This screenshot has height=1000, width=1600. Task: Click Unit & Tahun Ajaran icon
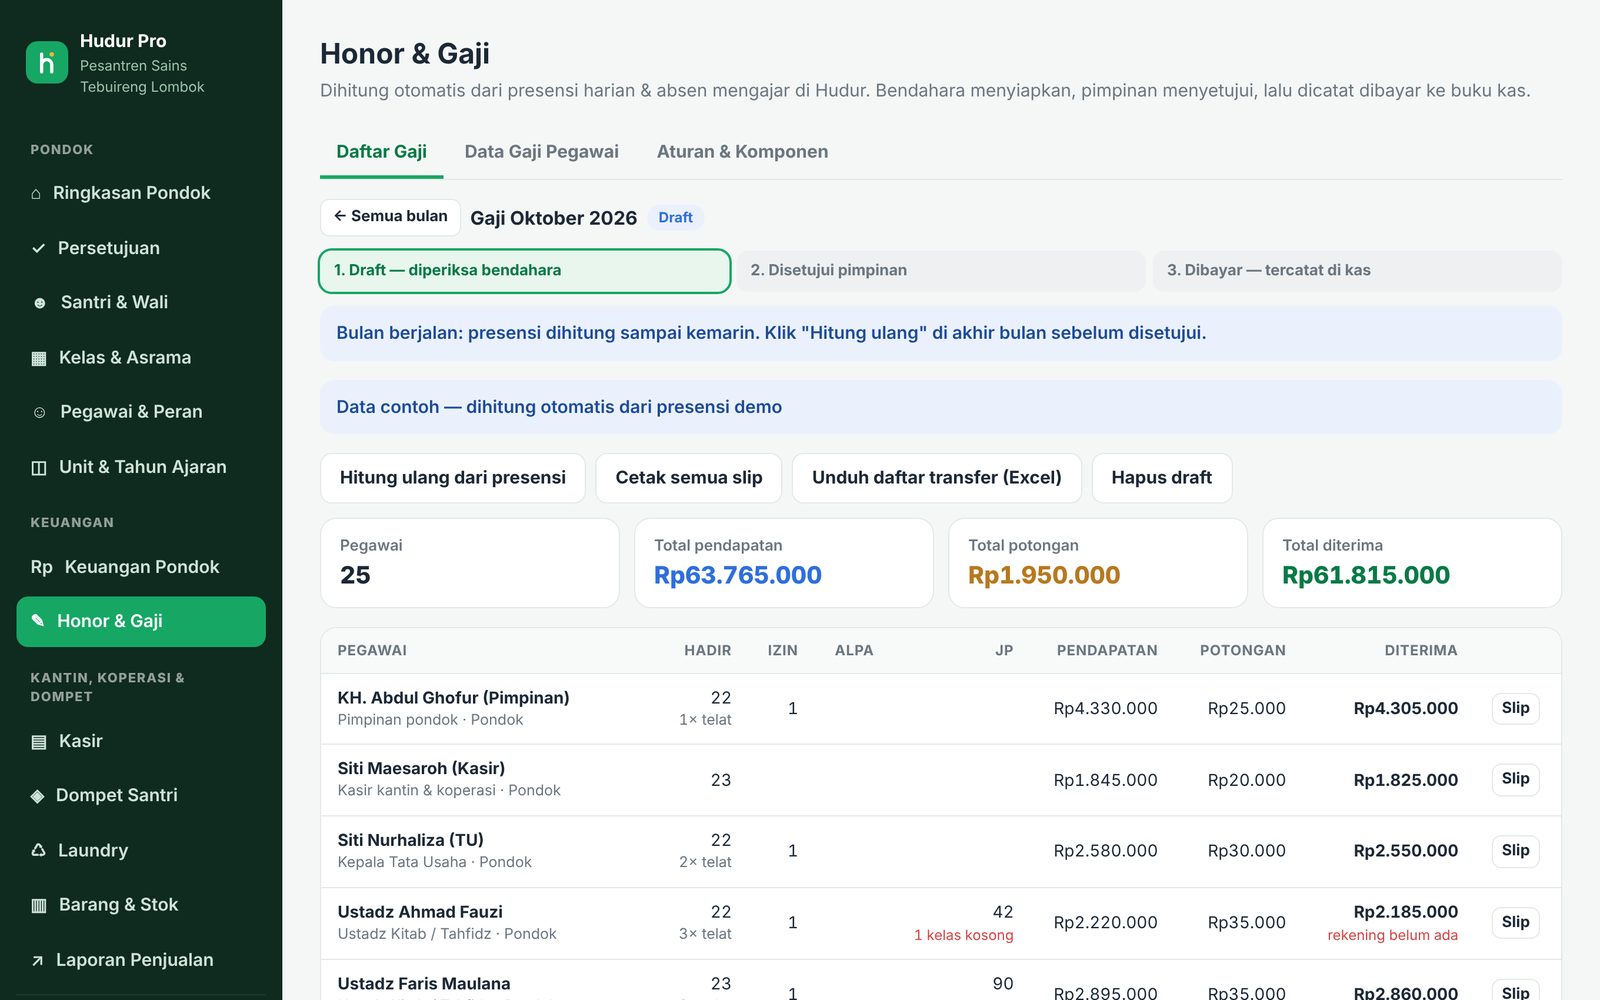click(39, 467)
